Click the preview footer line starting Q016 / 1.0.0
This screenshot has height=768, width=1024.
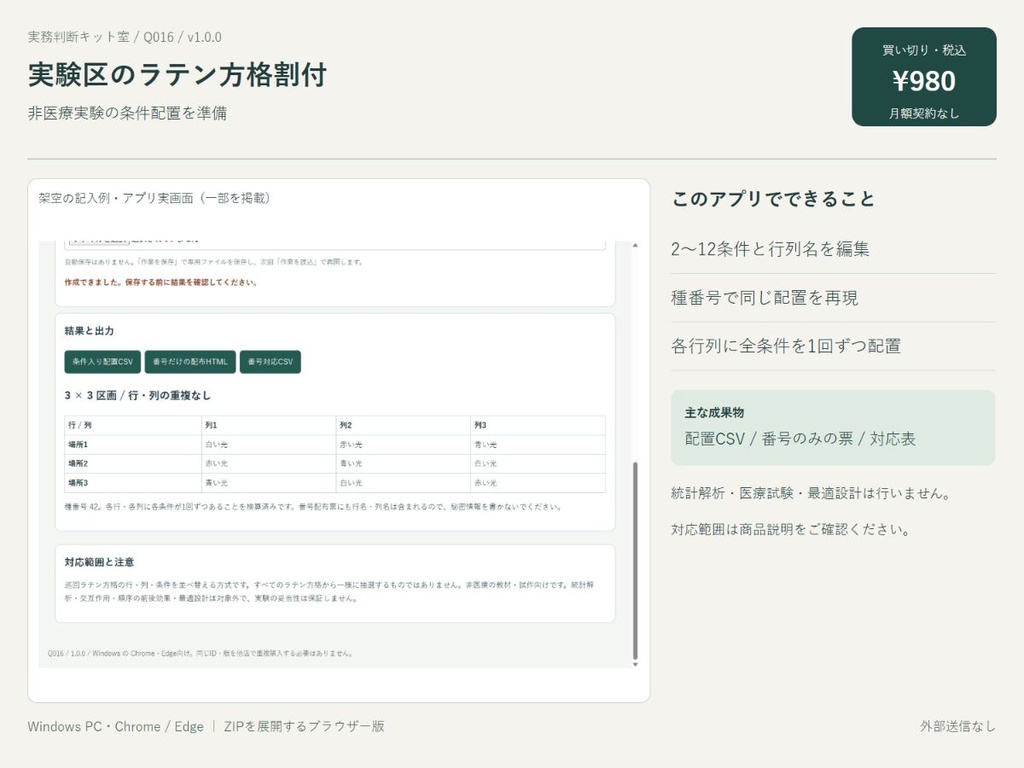click(200, 653)
